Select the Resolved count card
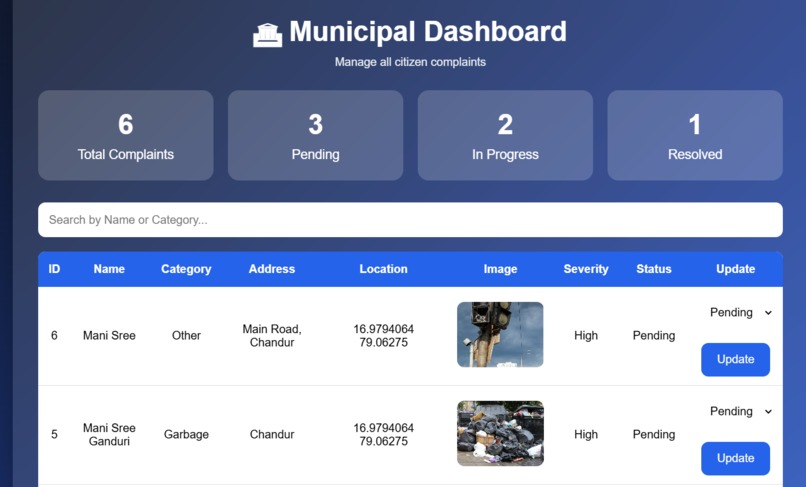Screen dimensions: 806x487 pos(695,135)
